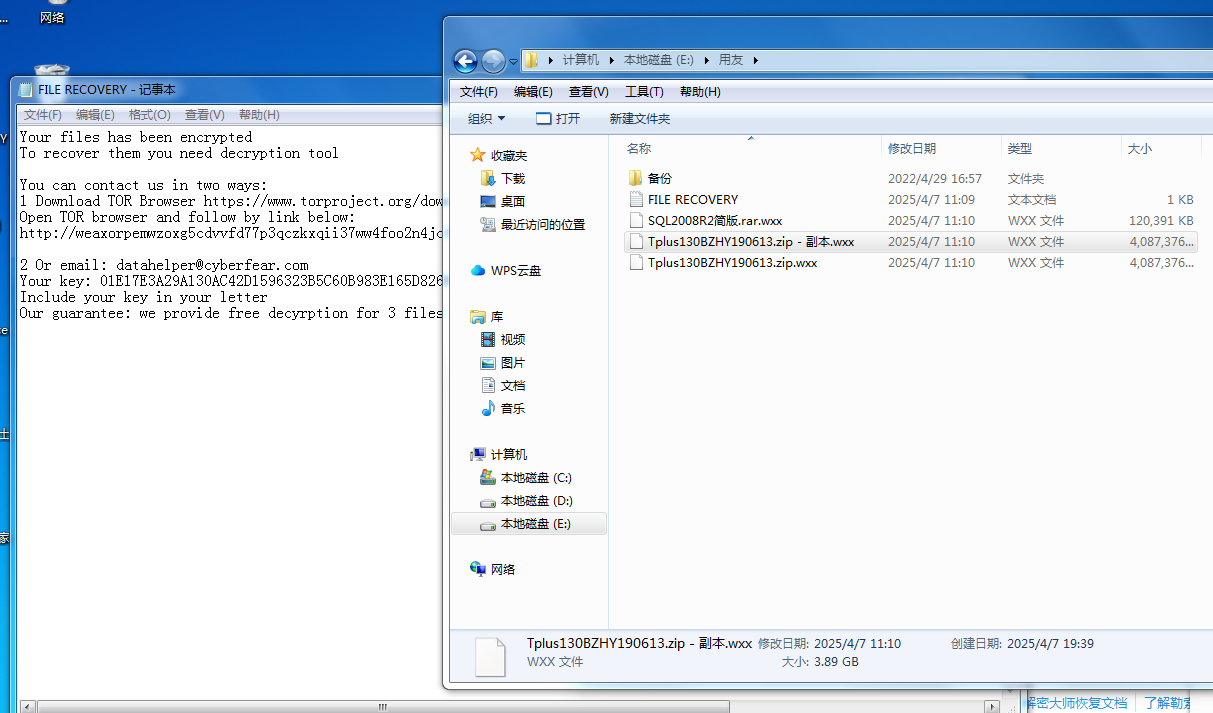Select 本地磁盘 (C:) drive
The width and height of the screenshot is (1213, 713).
click(x=535, y=477)
